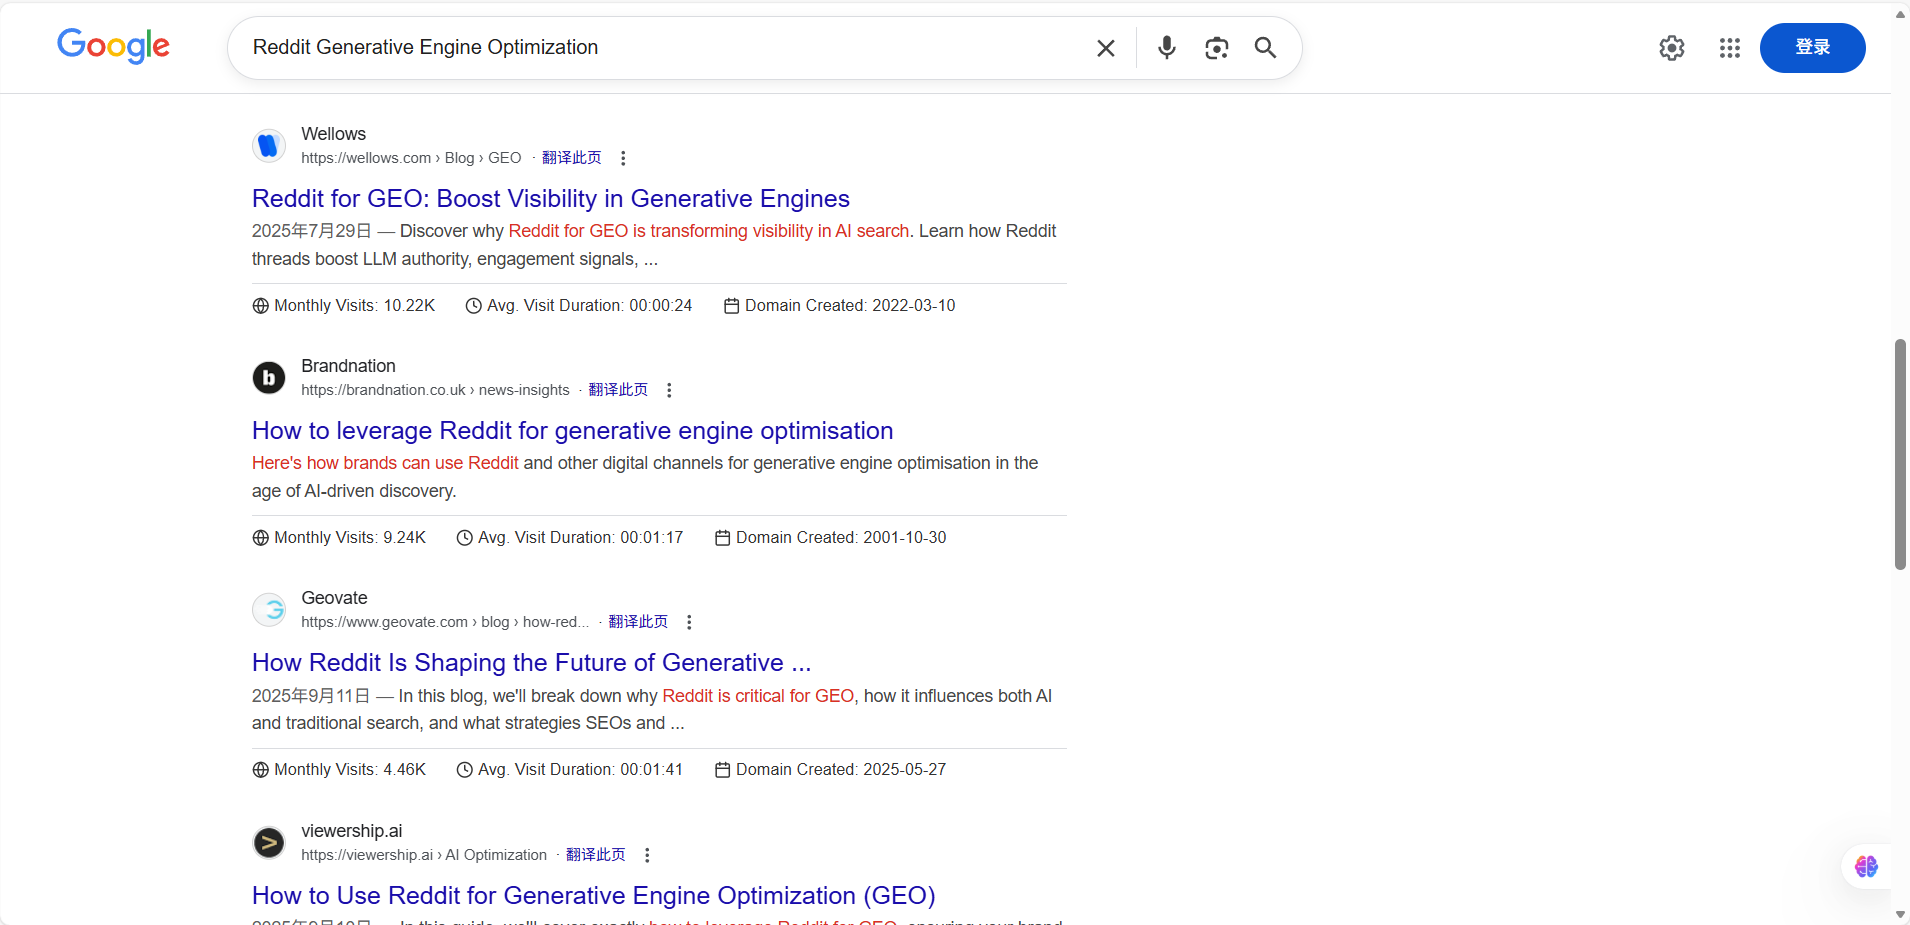Clear the search box text
1910x925 pixels.
[x=1105, y=48]
